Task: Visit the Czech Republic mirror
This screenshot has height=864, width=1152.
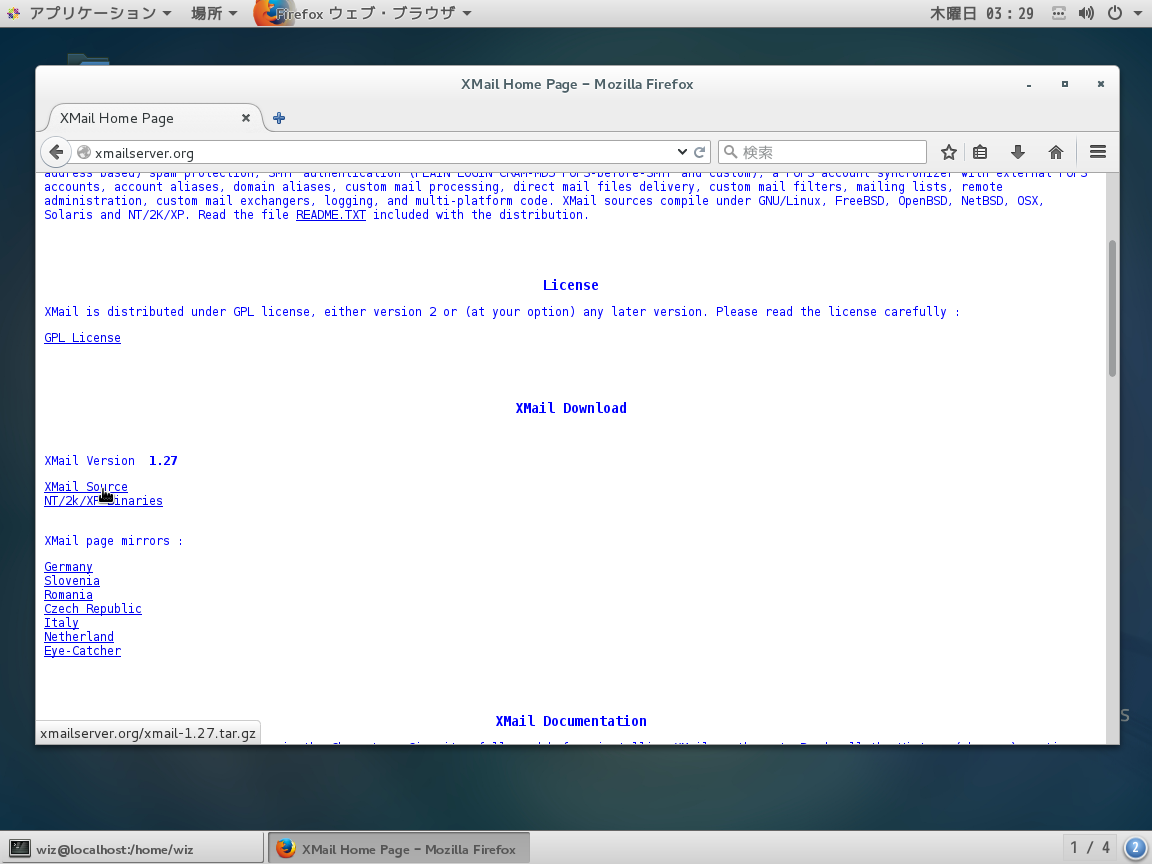Action: tap(93, 608)
